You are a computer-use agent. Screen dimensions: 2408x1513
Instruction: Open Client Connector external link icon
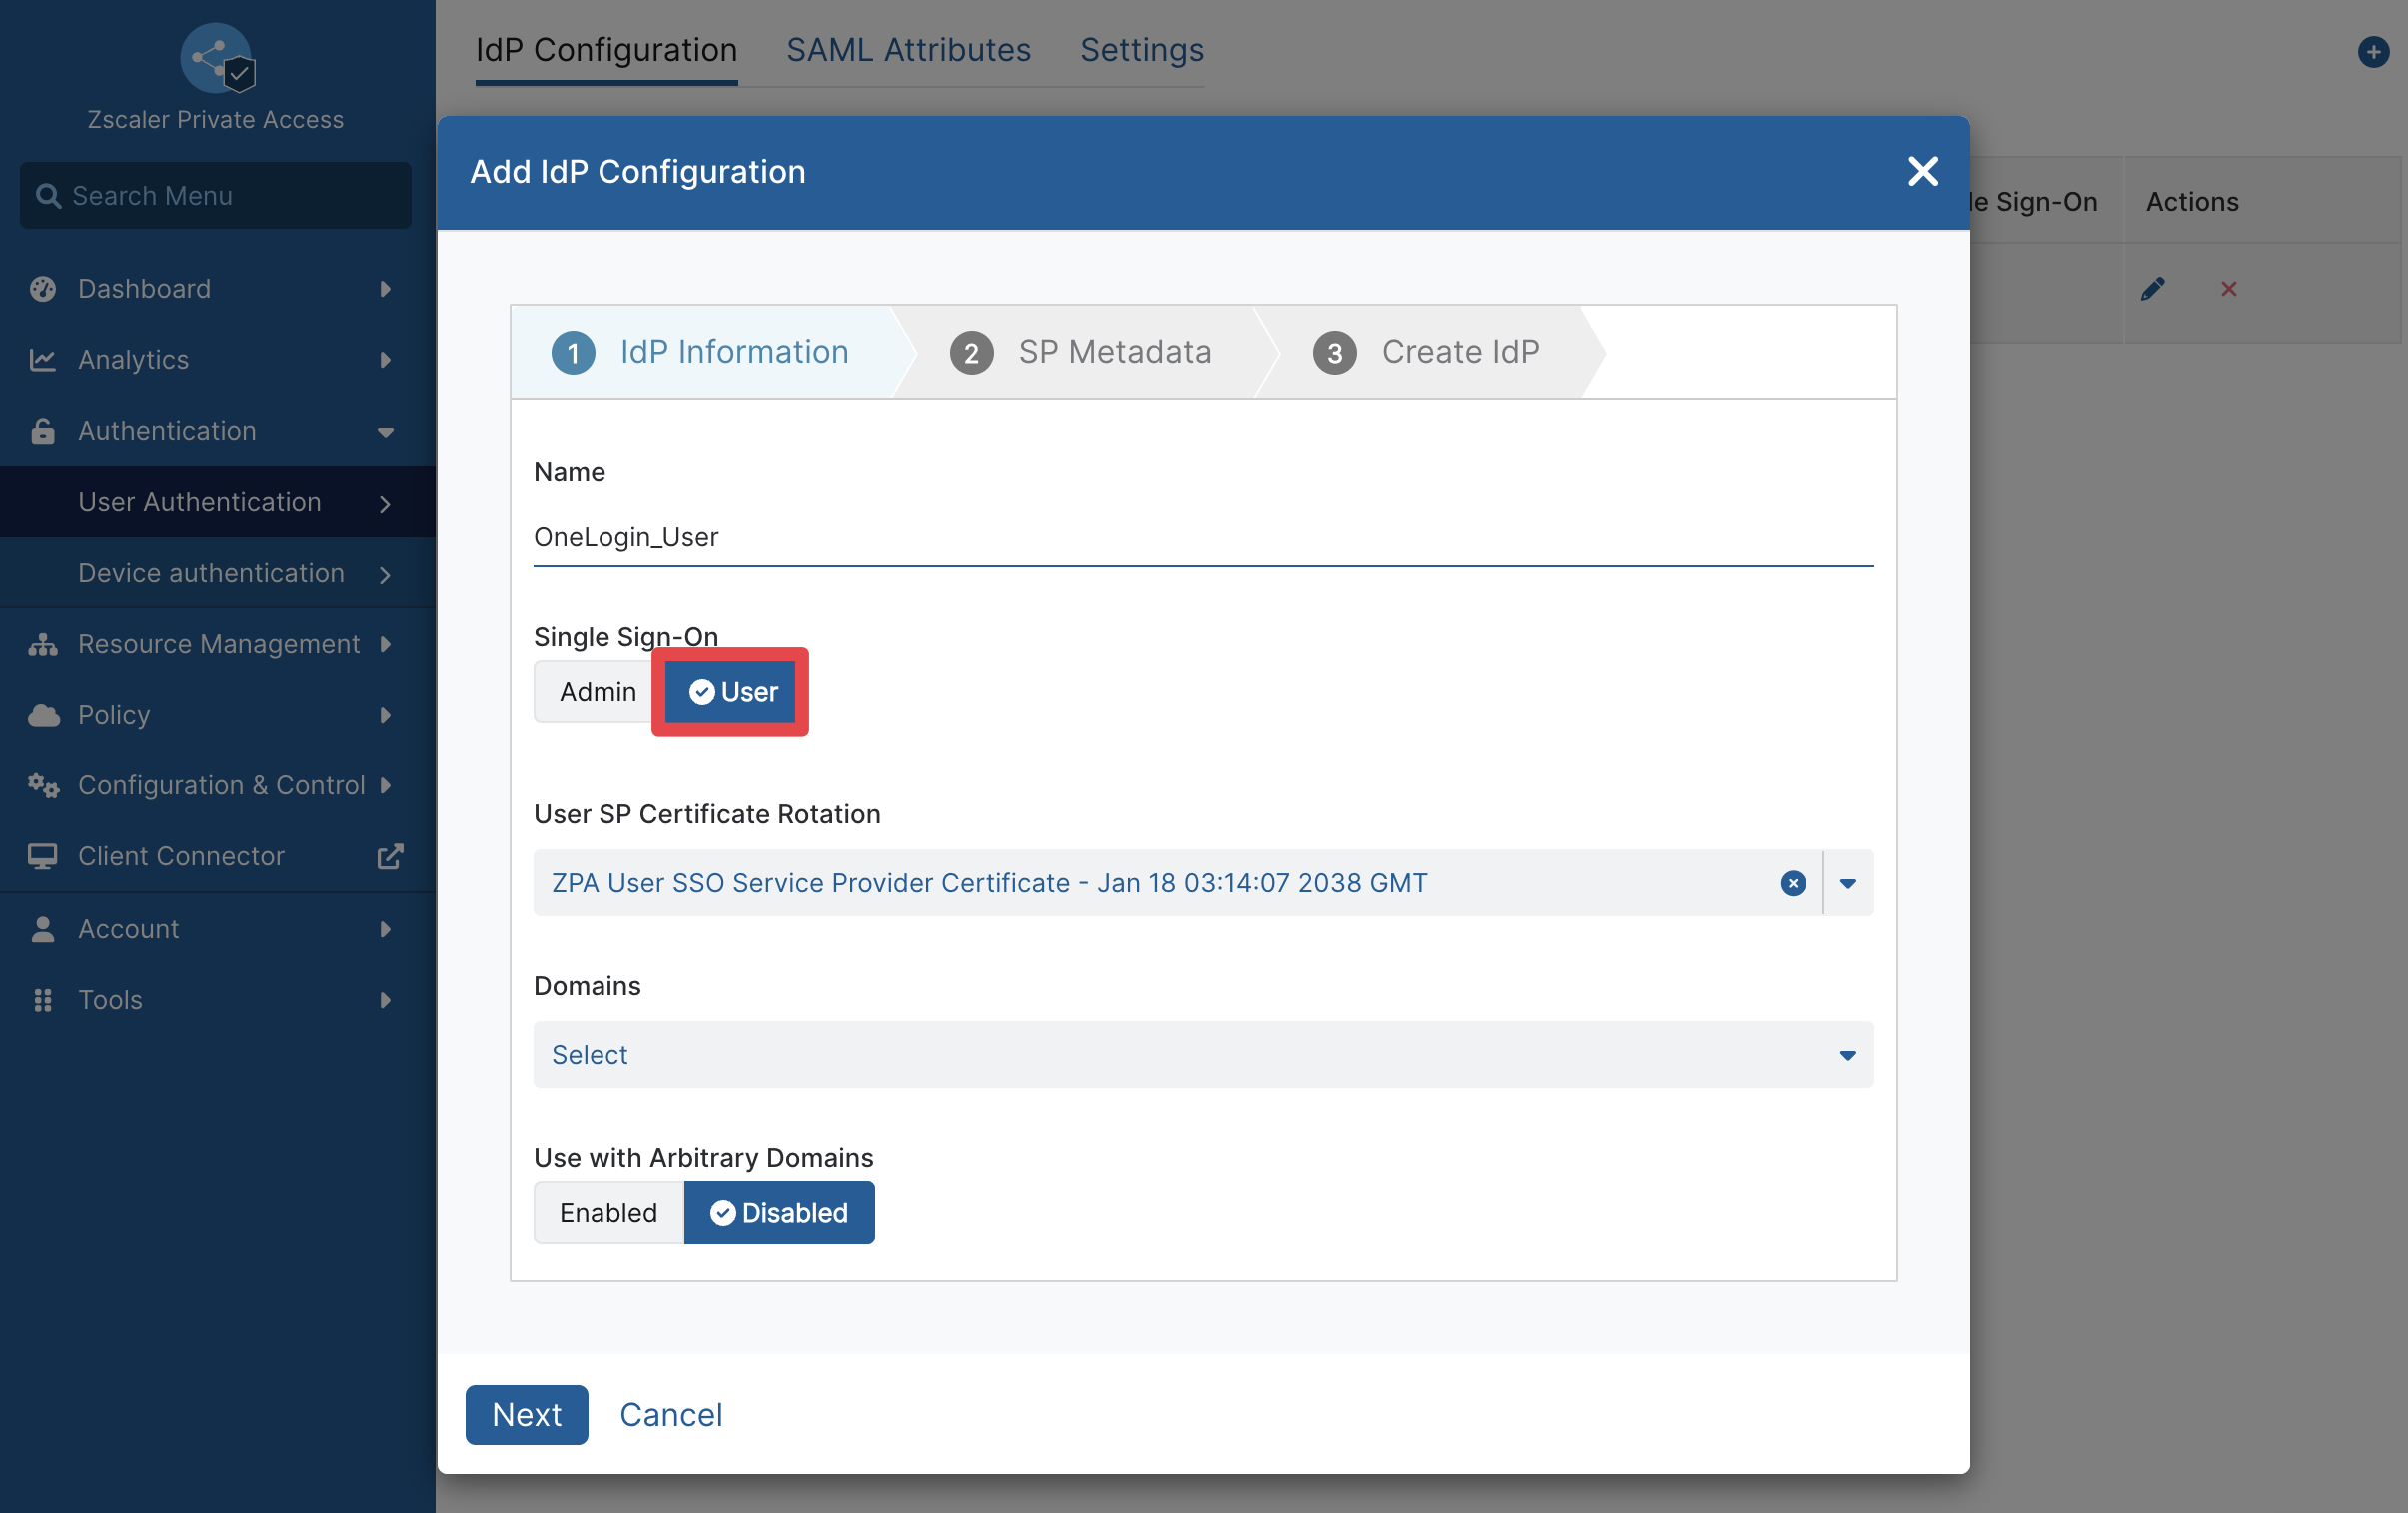point(389,857)
